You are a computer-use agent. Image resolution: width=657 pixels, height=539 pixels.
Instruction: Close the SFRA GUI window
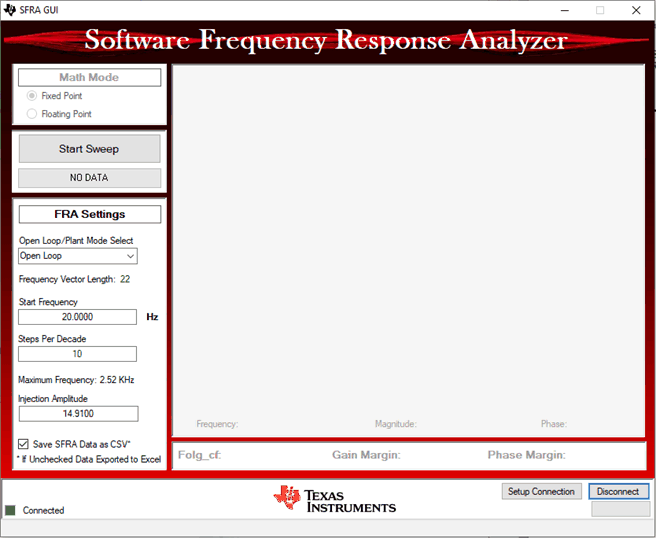tap(636, 9)
